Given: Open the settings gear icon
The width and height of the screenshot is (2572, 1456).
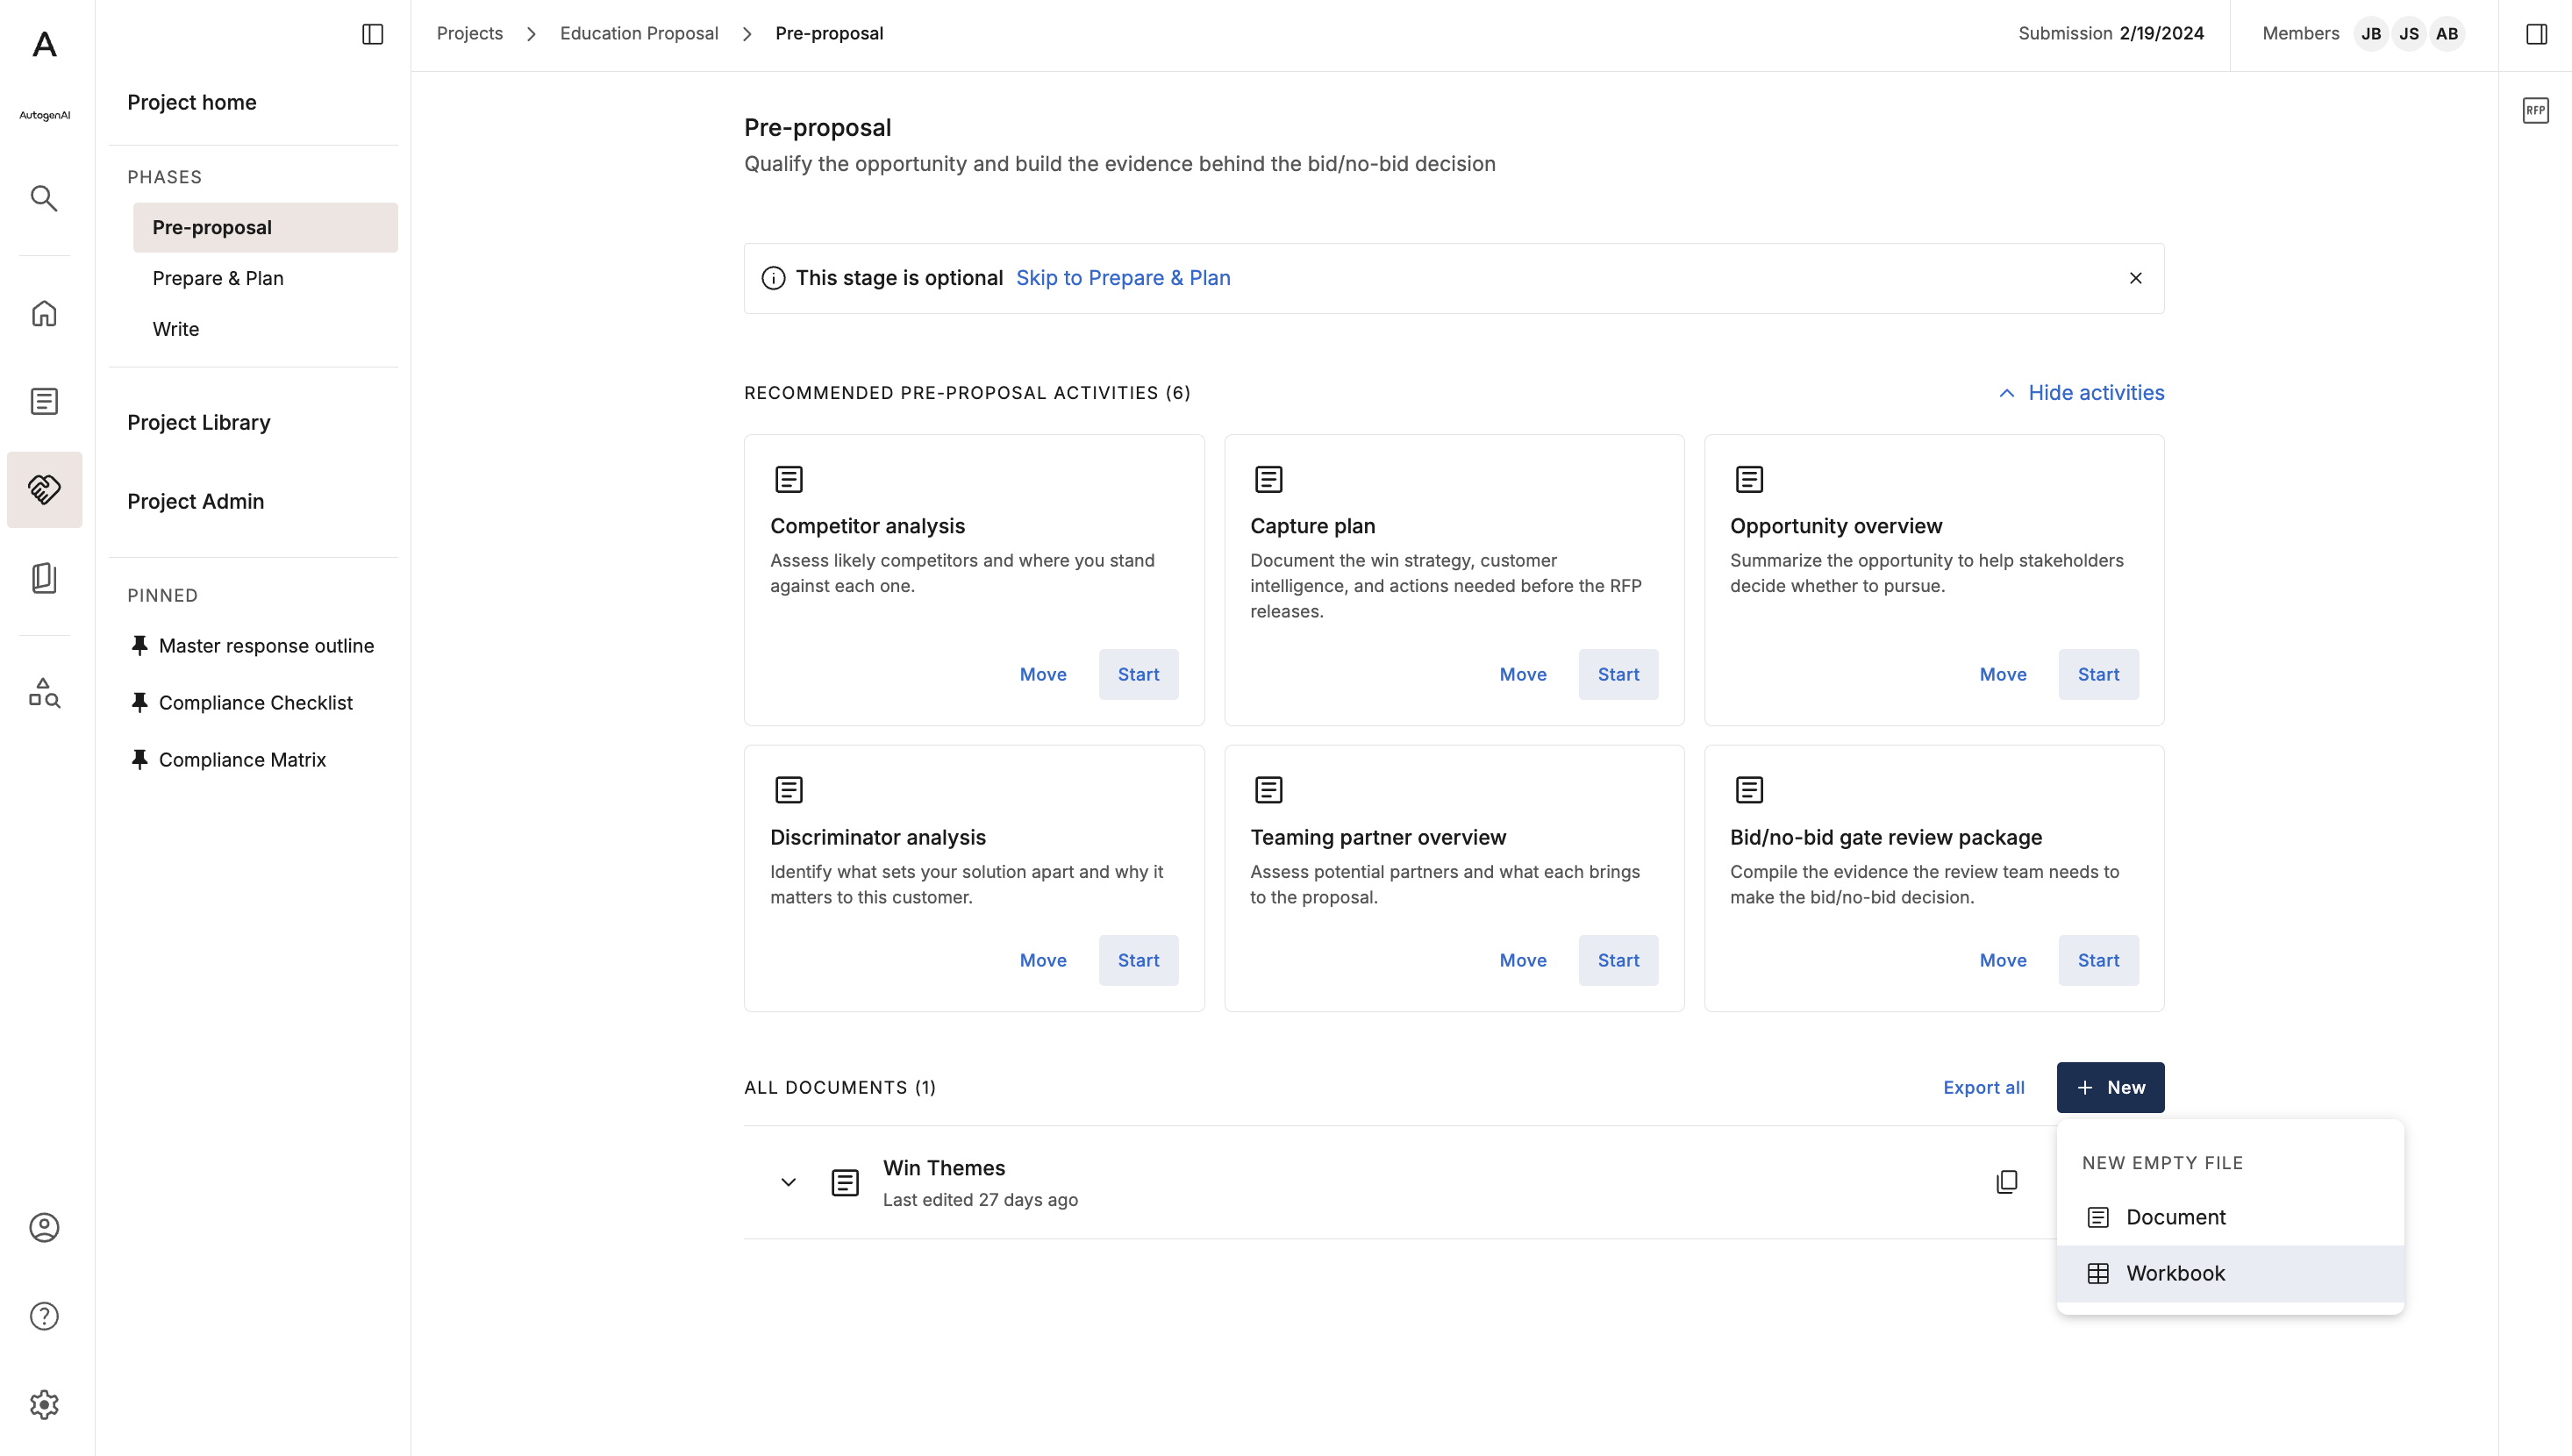Looking at the screenshot, I should click(x=44, y=1404).
